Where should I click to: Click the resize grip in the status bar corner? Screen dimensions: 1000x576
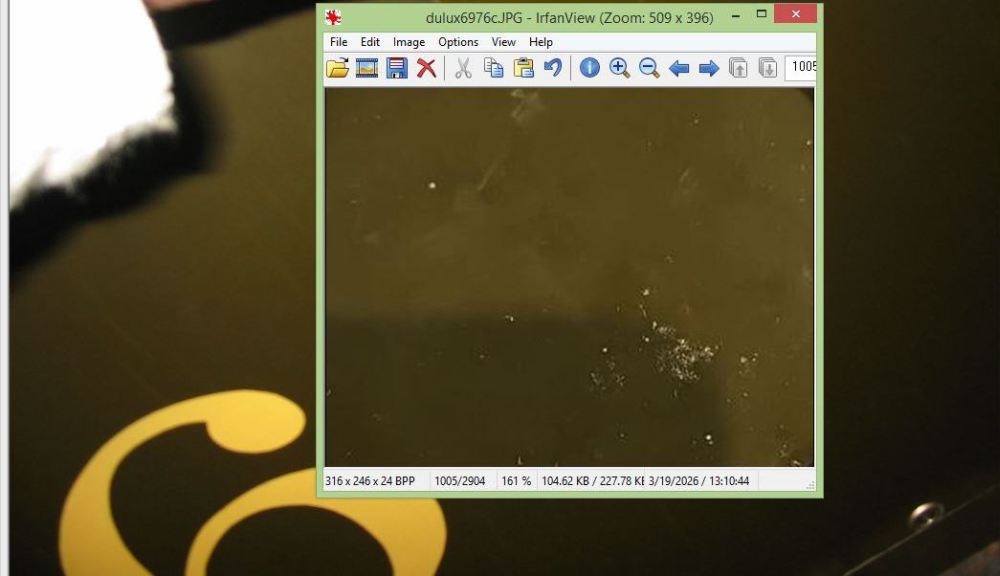tap(810, 485)
